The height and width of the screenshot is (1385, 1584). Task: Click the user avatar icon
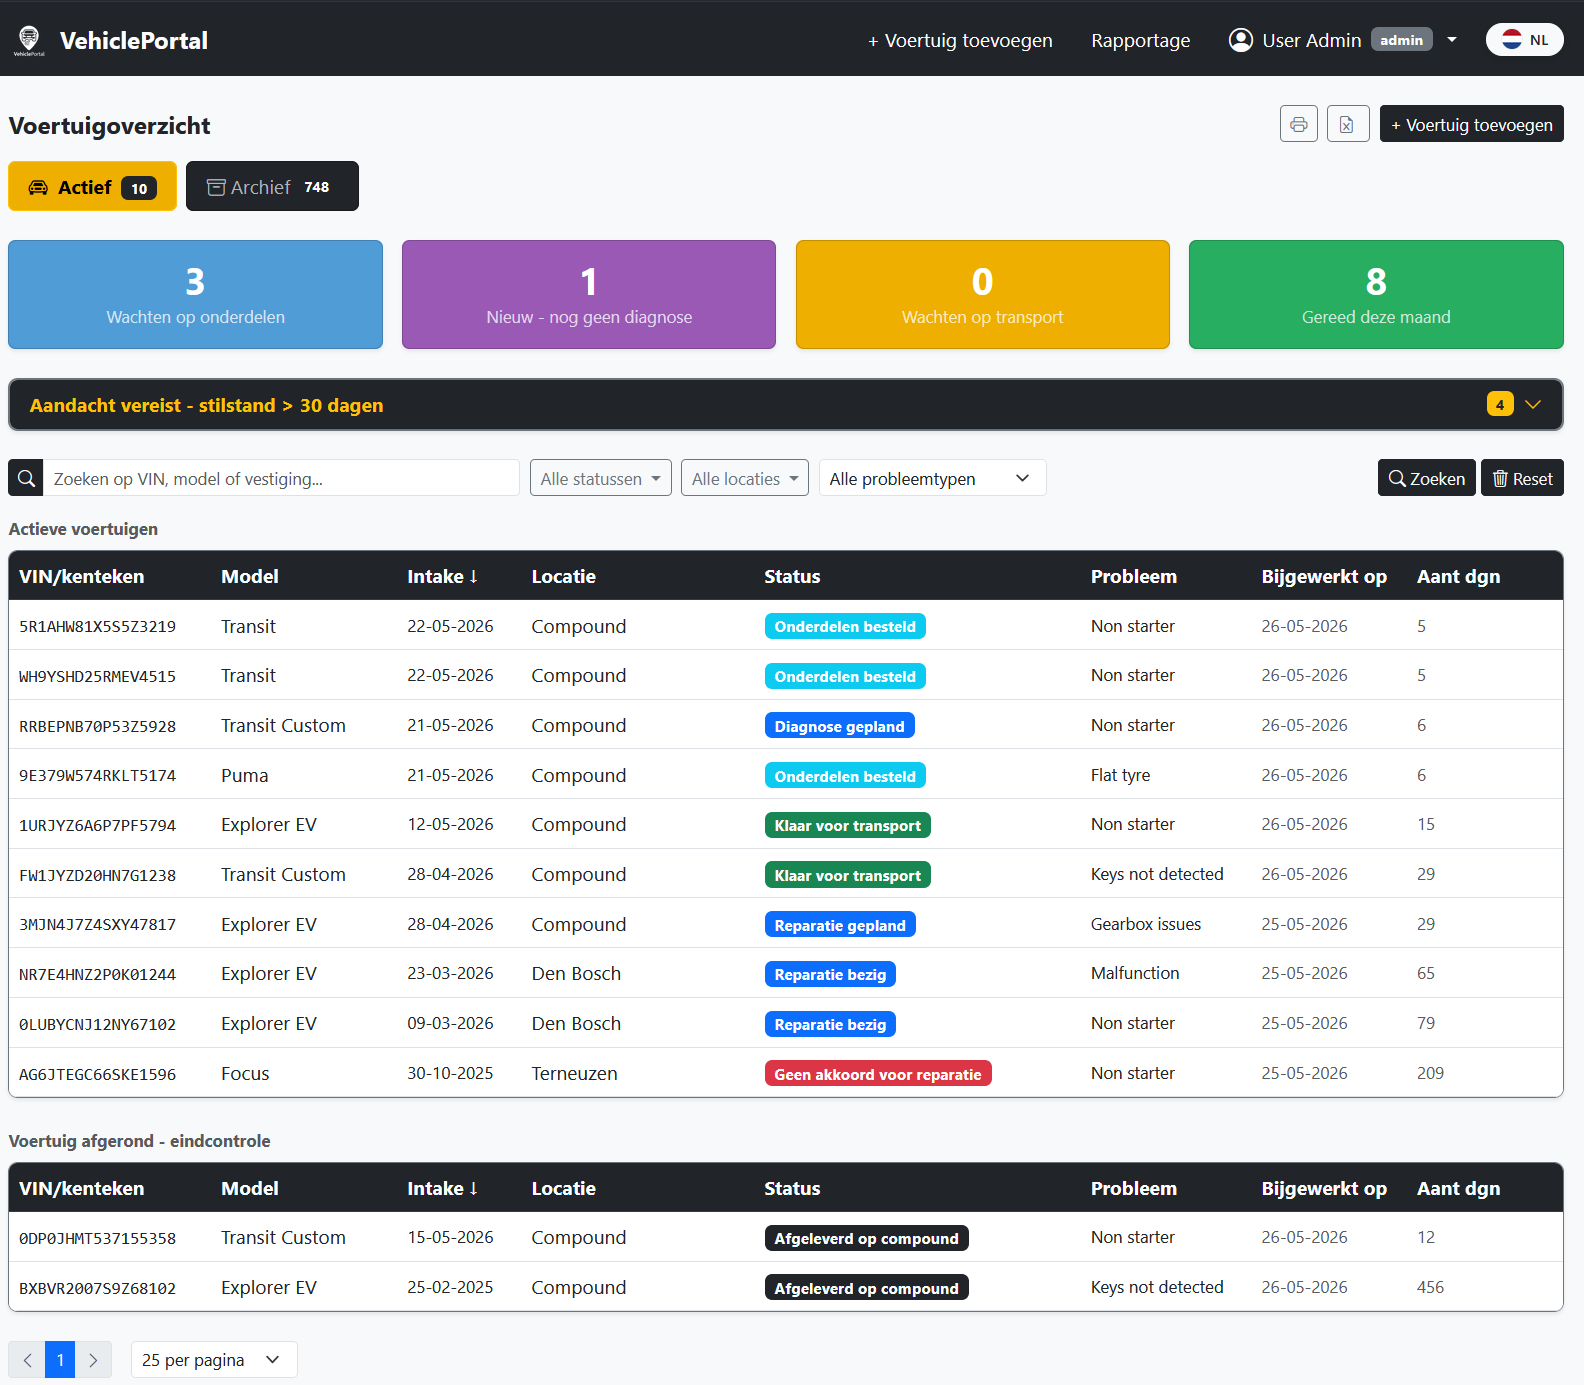(1241, 40)
